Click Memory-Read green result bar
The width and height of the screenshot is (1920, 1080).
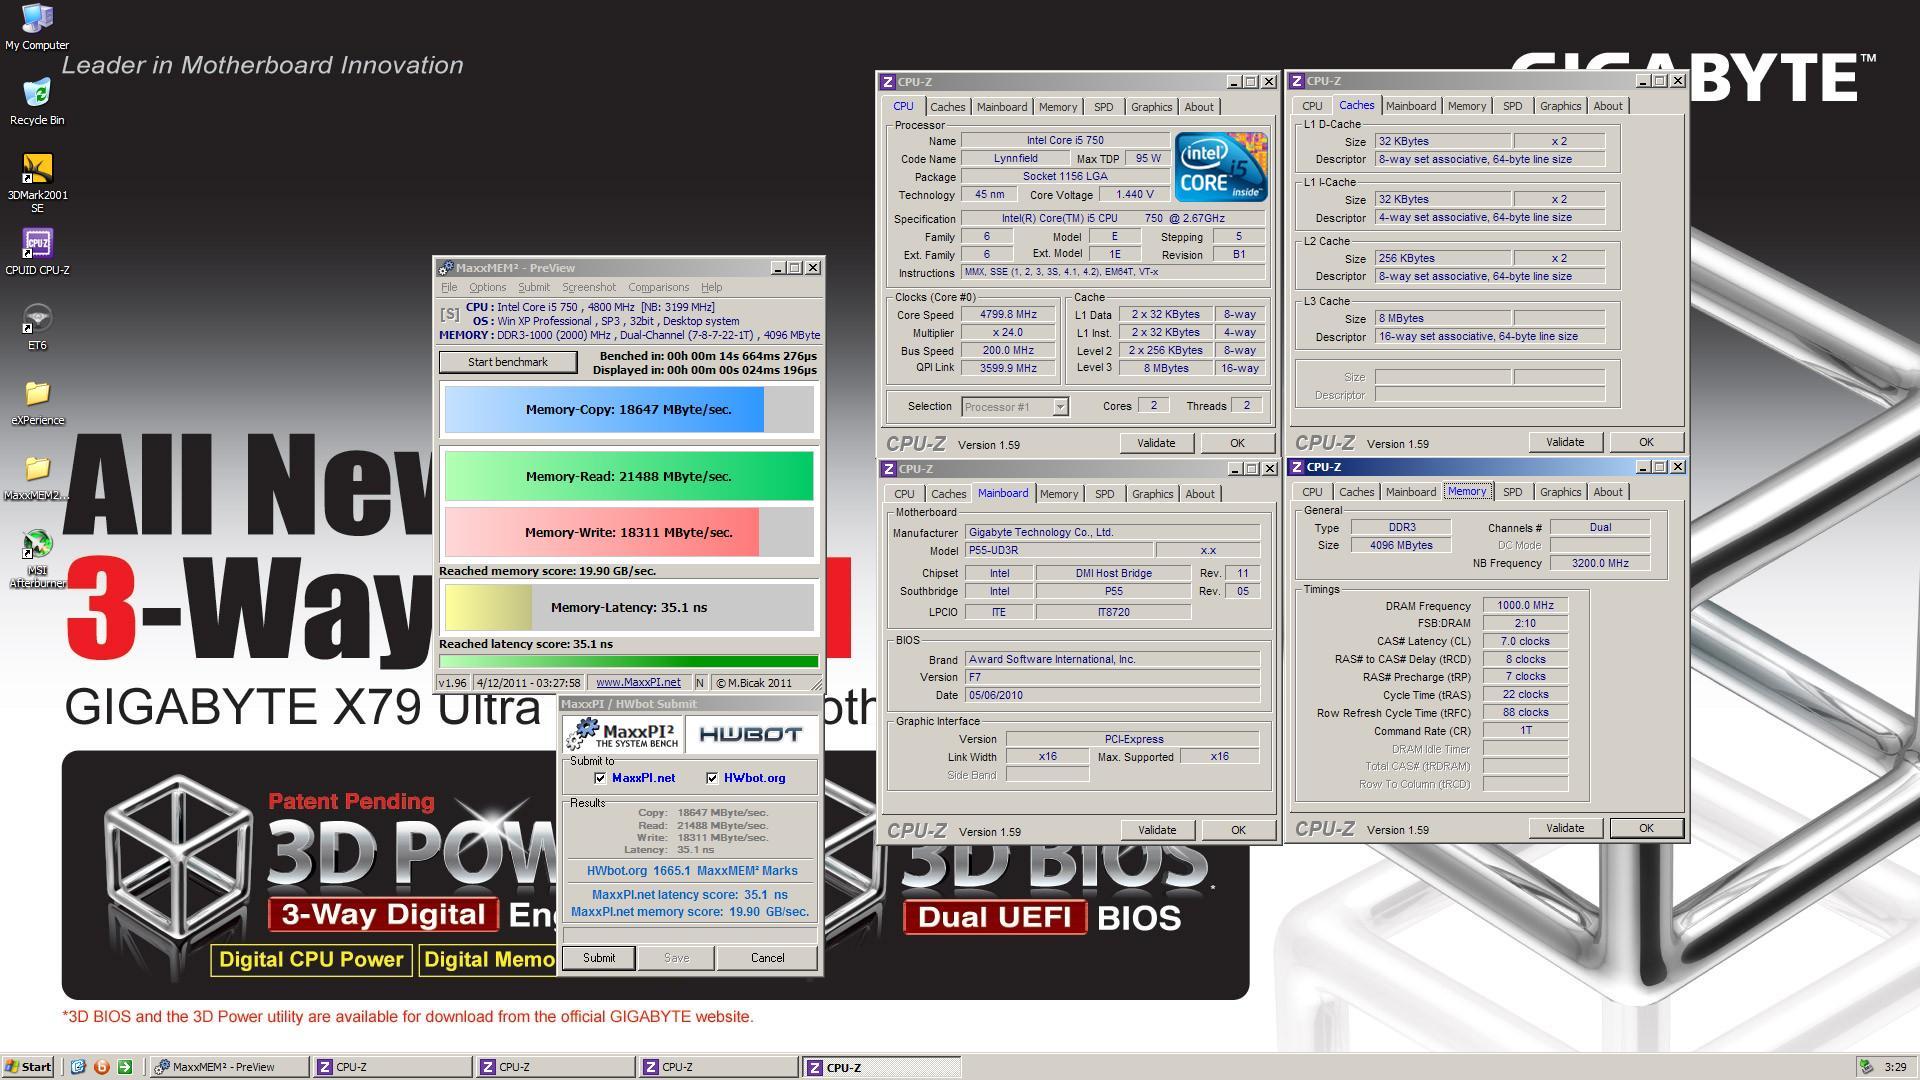pyautogui.click(x=628, y=476)
